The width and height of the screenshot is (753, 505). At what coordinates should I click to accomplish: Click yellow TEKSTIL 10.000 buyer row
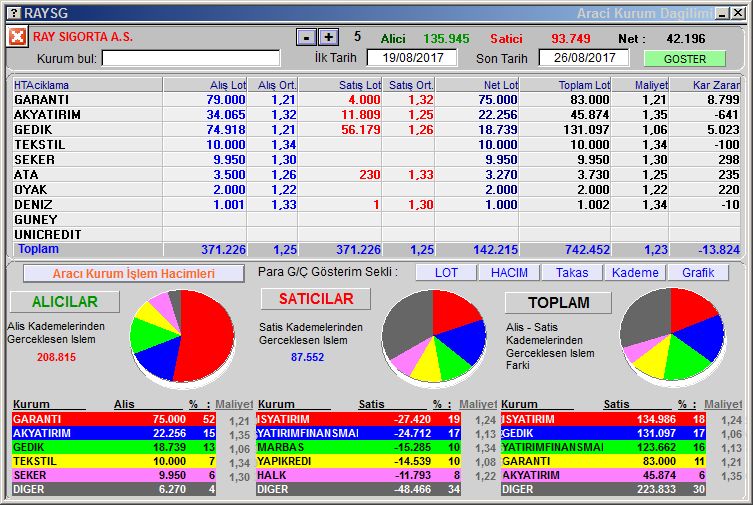114,461
